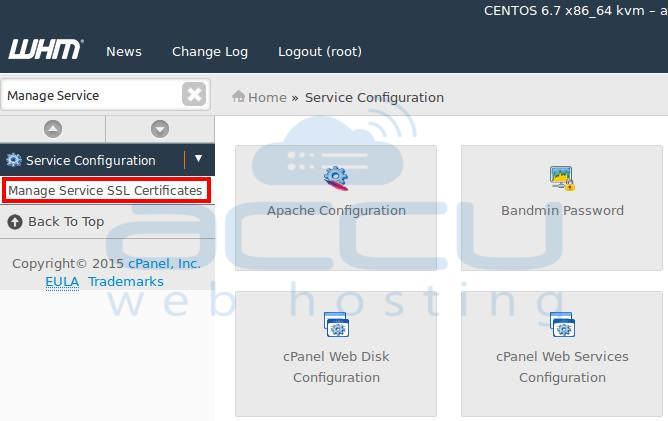668x421 pixels.
Task: Collapse the Service Configuration dropdown arrow
Action: pos(199,159)
